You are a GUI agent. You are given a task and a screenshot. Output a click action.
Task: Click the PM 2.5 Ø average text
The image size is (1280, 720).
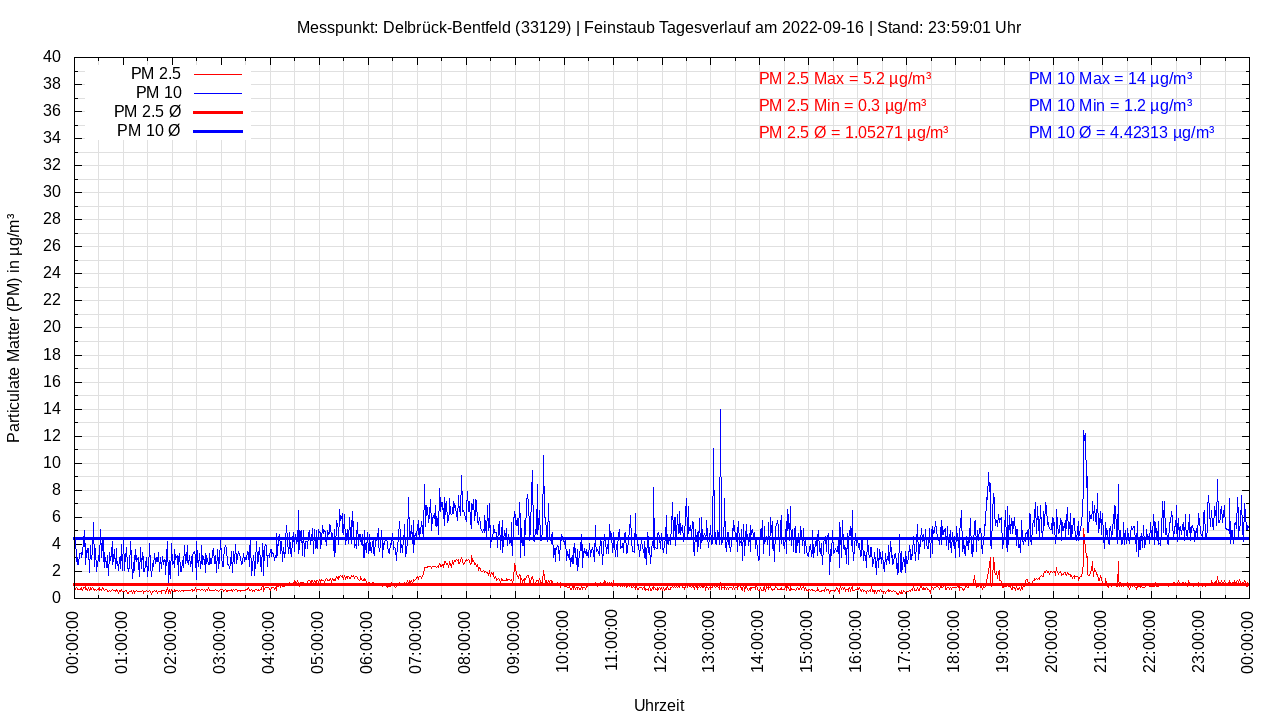coord(853,132)
